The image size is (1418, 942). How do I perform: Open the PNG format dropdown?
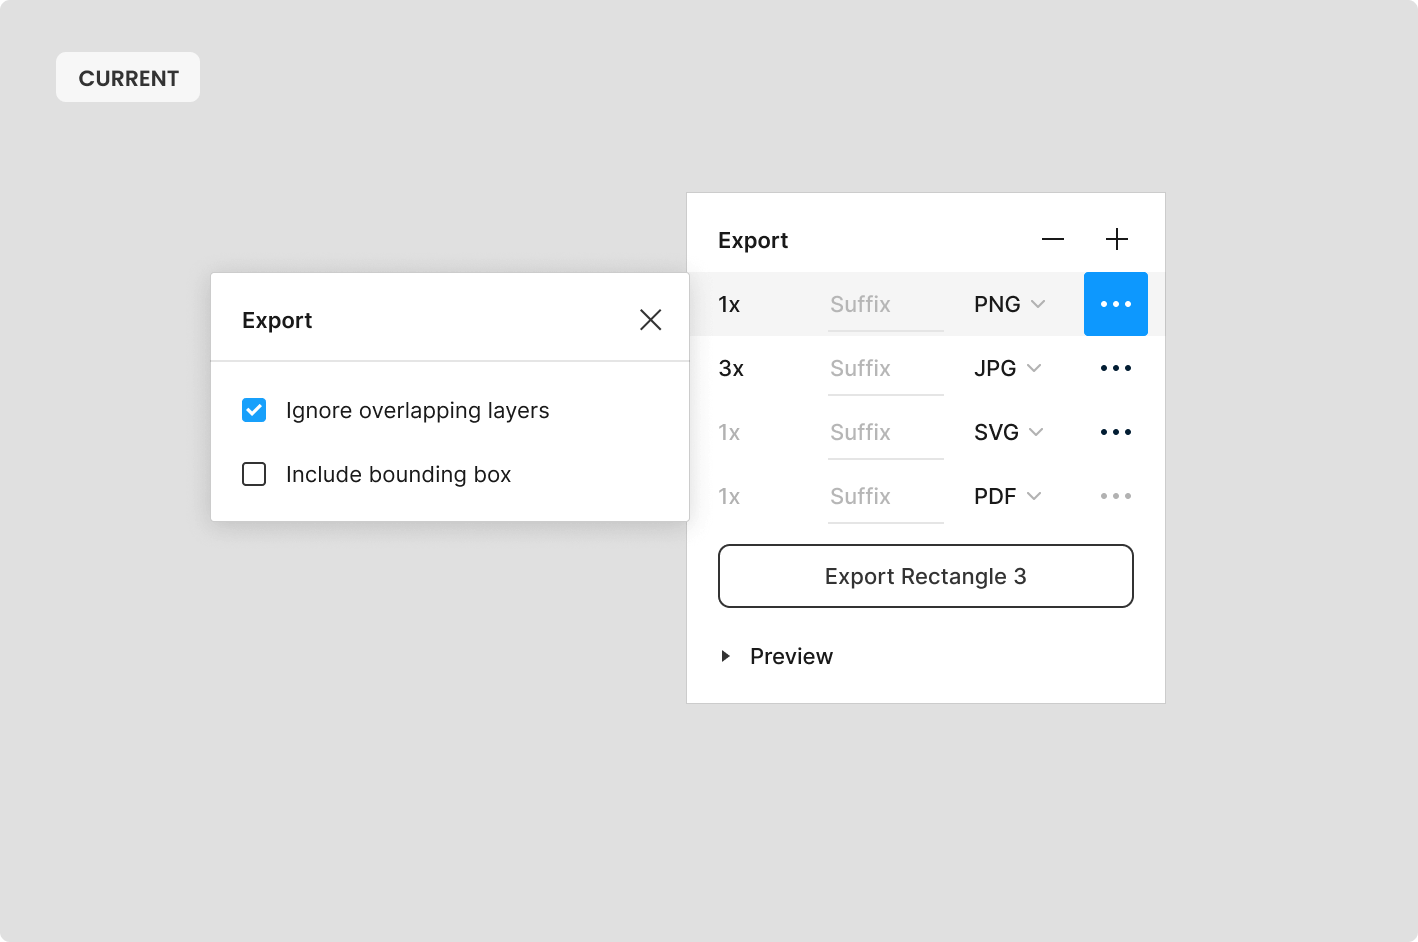pyautogui.click(x=1009, y=304)
